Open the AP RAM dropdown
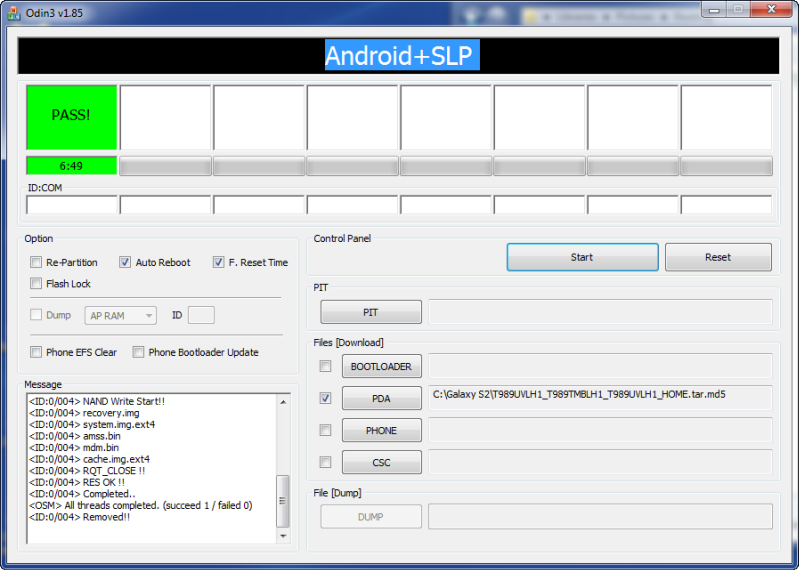 click(x=120, y=315)
